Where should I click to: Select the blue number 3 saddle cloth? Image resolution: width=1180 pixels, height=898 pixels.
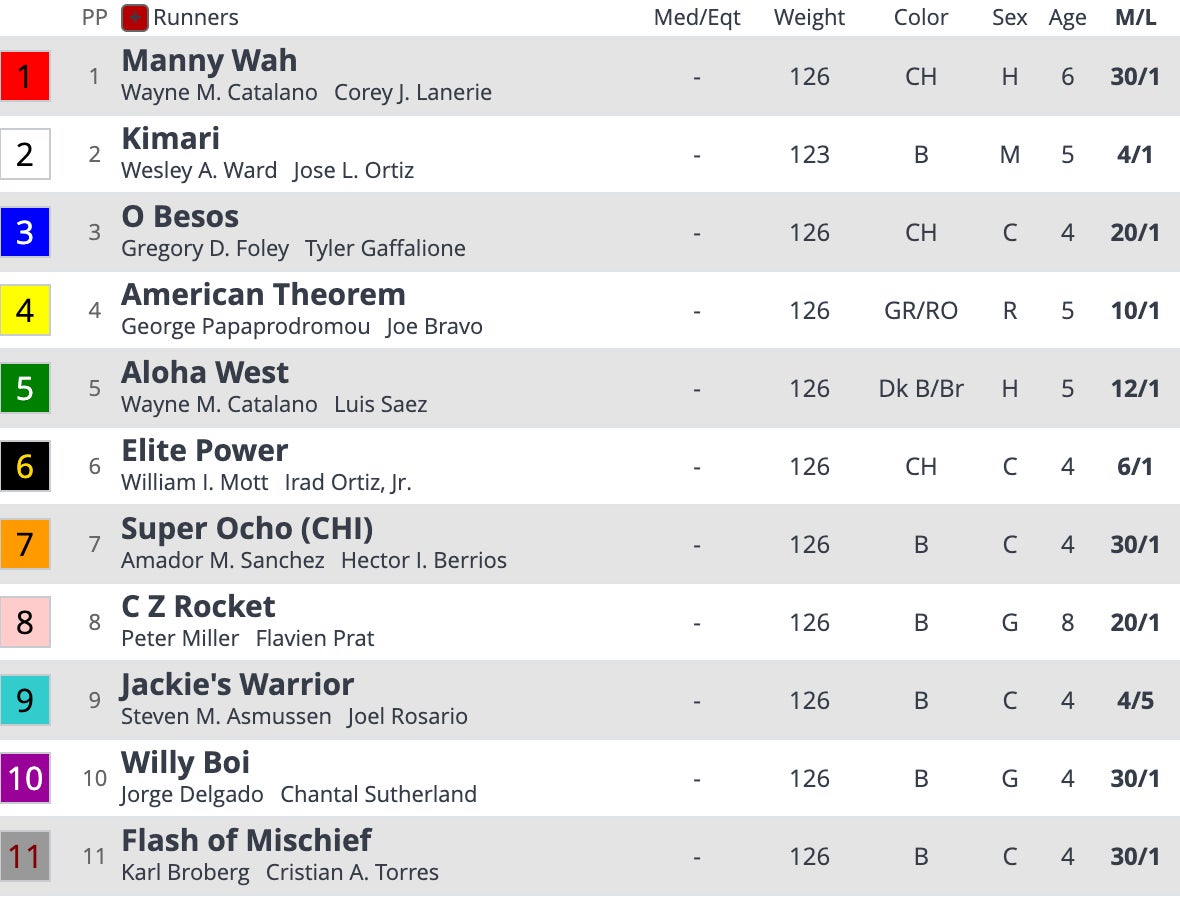[25, 232]
